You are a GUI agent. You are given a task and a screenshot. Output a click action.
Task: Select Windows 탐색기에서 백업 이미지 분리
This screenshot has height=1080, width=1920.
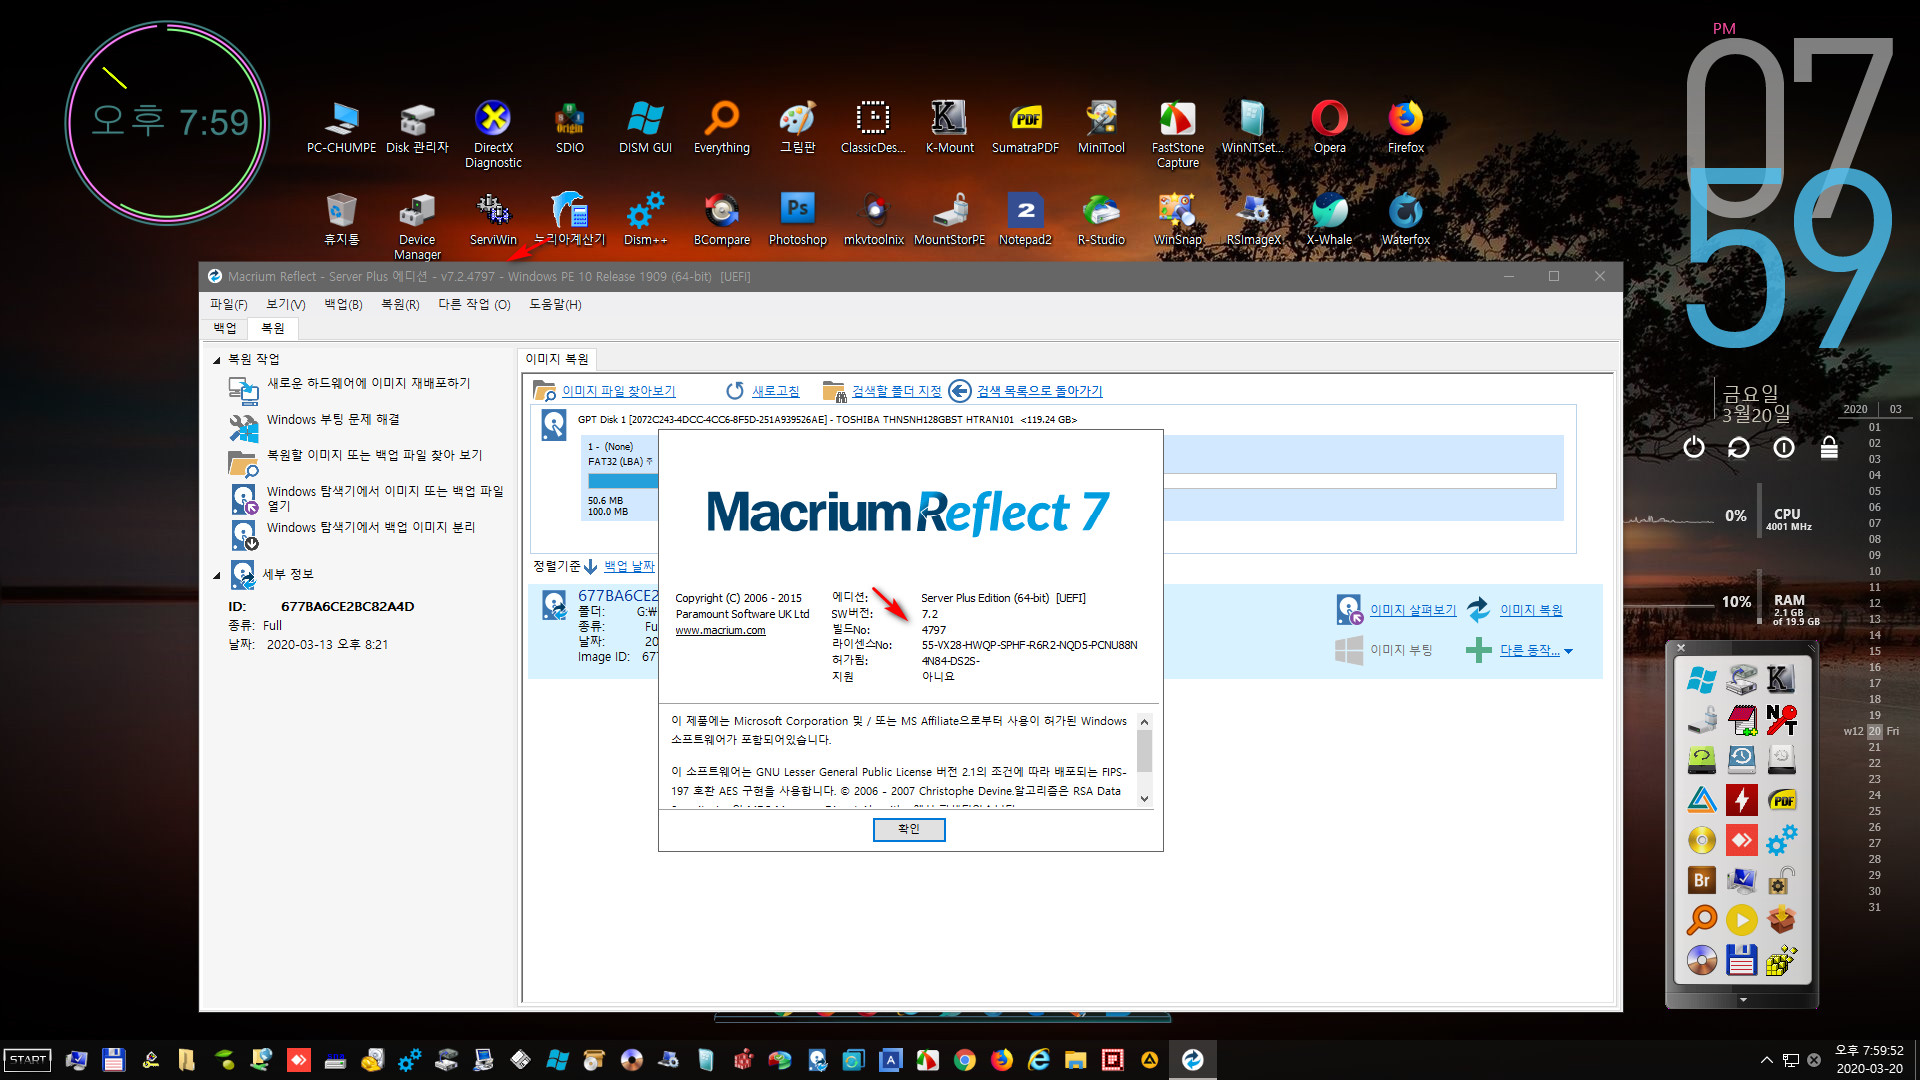tap(371, 528)
